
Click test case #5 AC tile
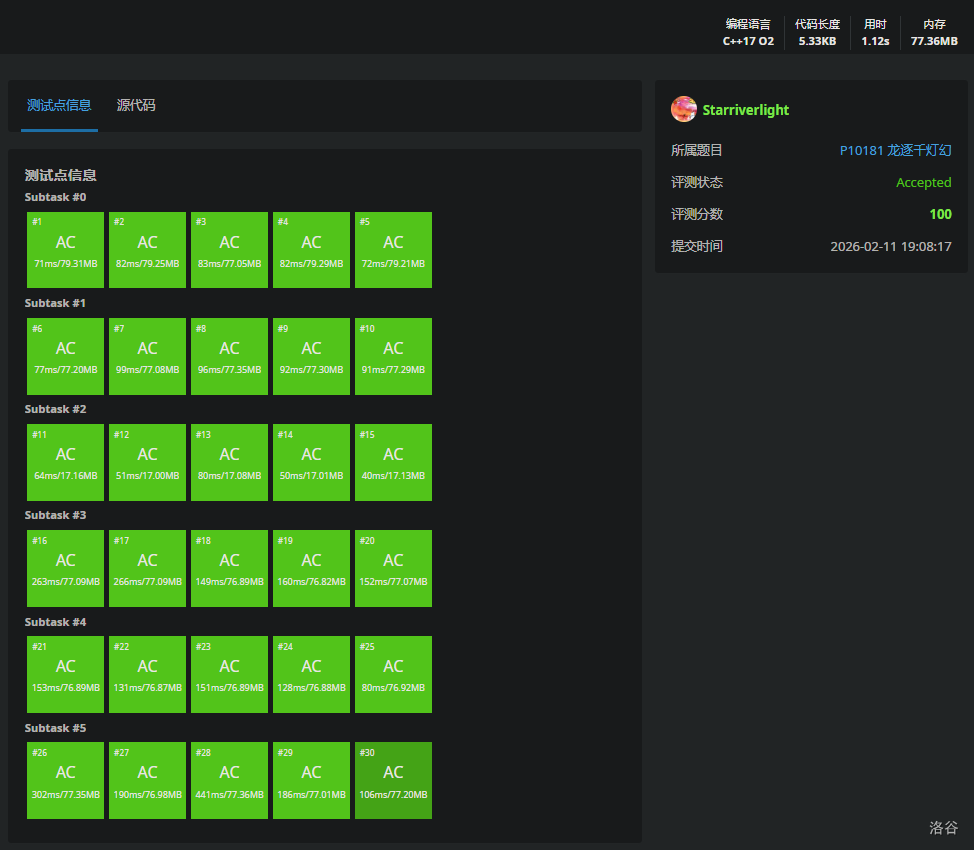pos(394,250)
